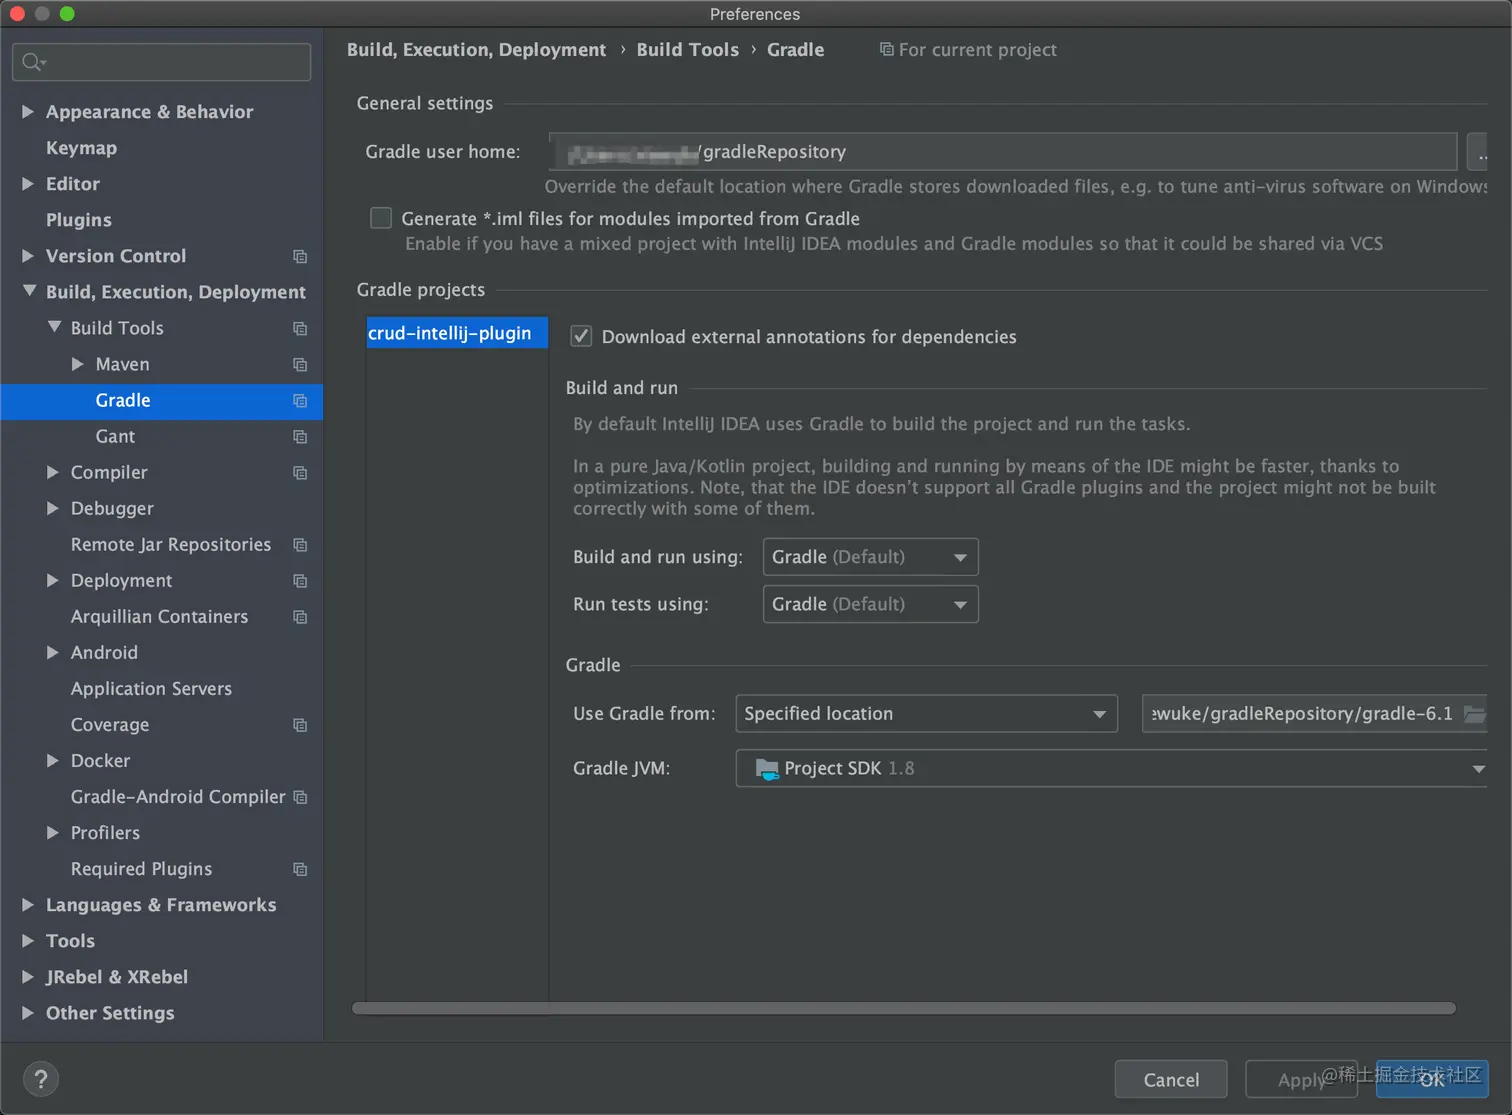
Task: Click per-project icon beside Maven
Action: (x=300, y=365)
